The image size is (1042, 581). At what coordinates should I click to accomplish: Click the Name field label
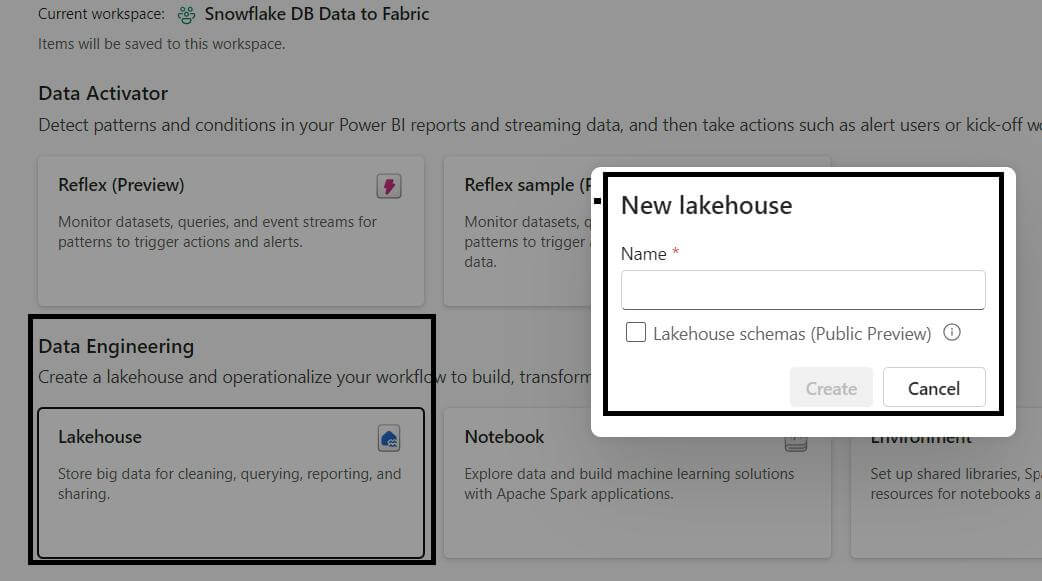(x=643, y=254)
